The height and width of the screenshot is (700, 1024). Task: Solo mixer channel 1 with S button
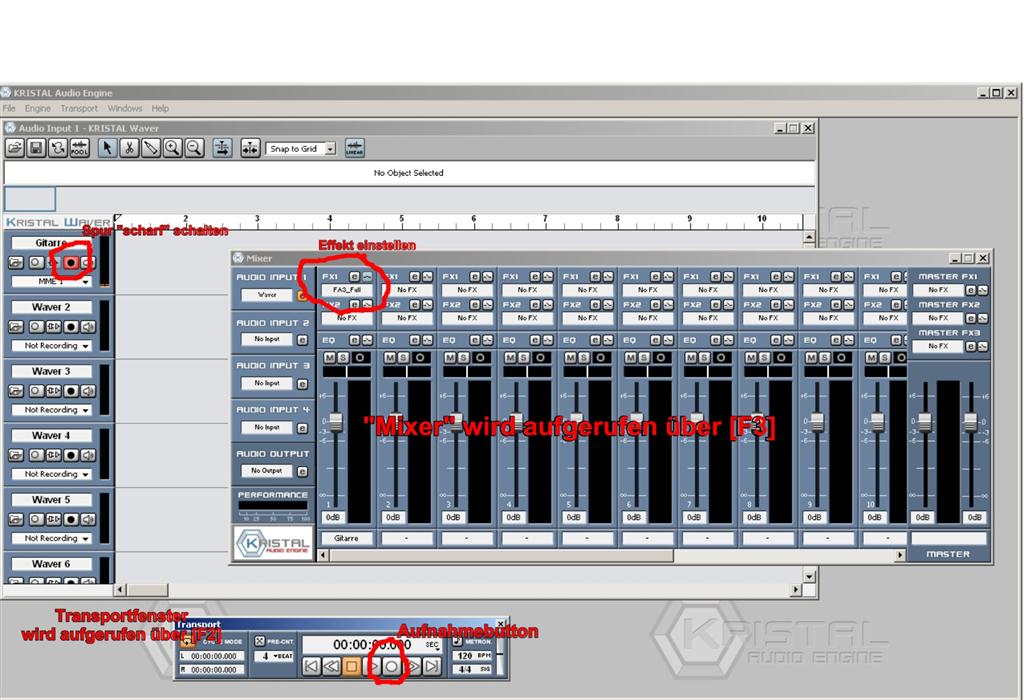click(342, 358)
